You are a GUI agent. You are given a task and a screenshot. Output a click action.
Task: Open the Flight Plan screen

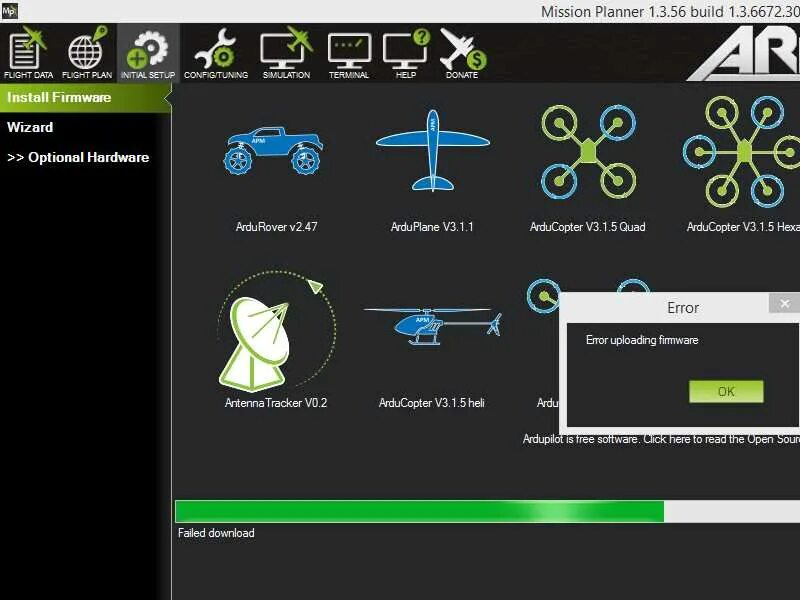pos(87,54)
